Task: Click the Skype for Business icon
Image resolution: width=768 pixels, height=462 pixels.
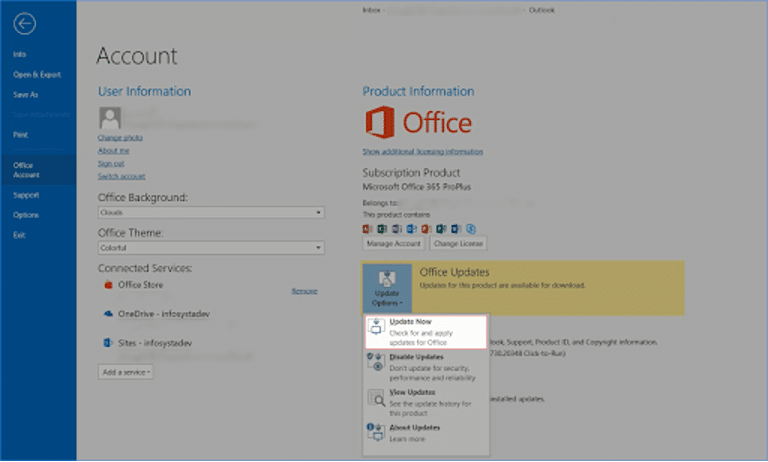Action: [x=471, y=229]
